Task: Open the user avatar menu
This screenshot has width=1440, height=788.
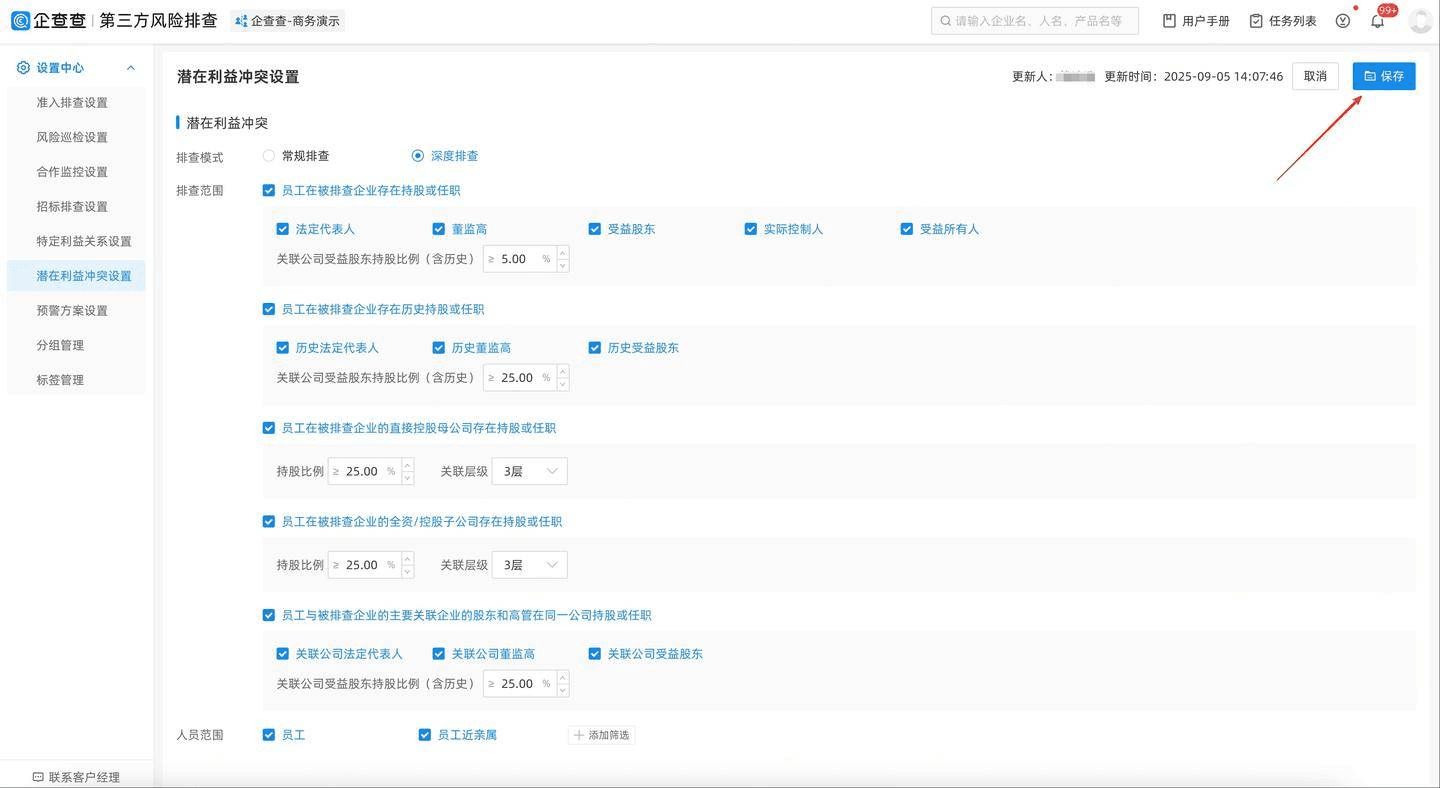Action: (x=1421, y=21)
